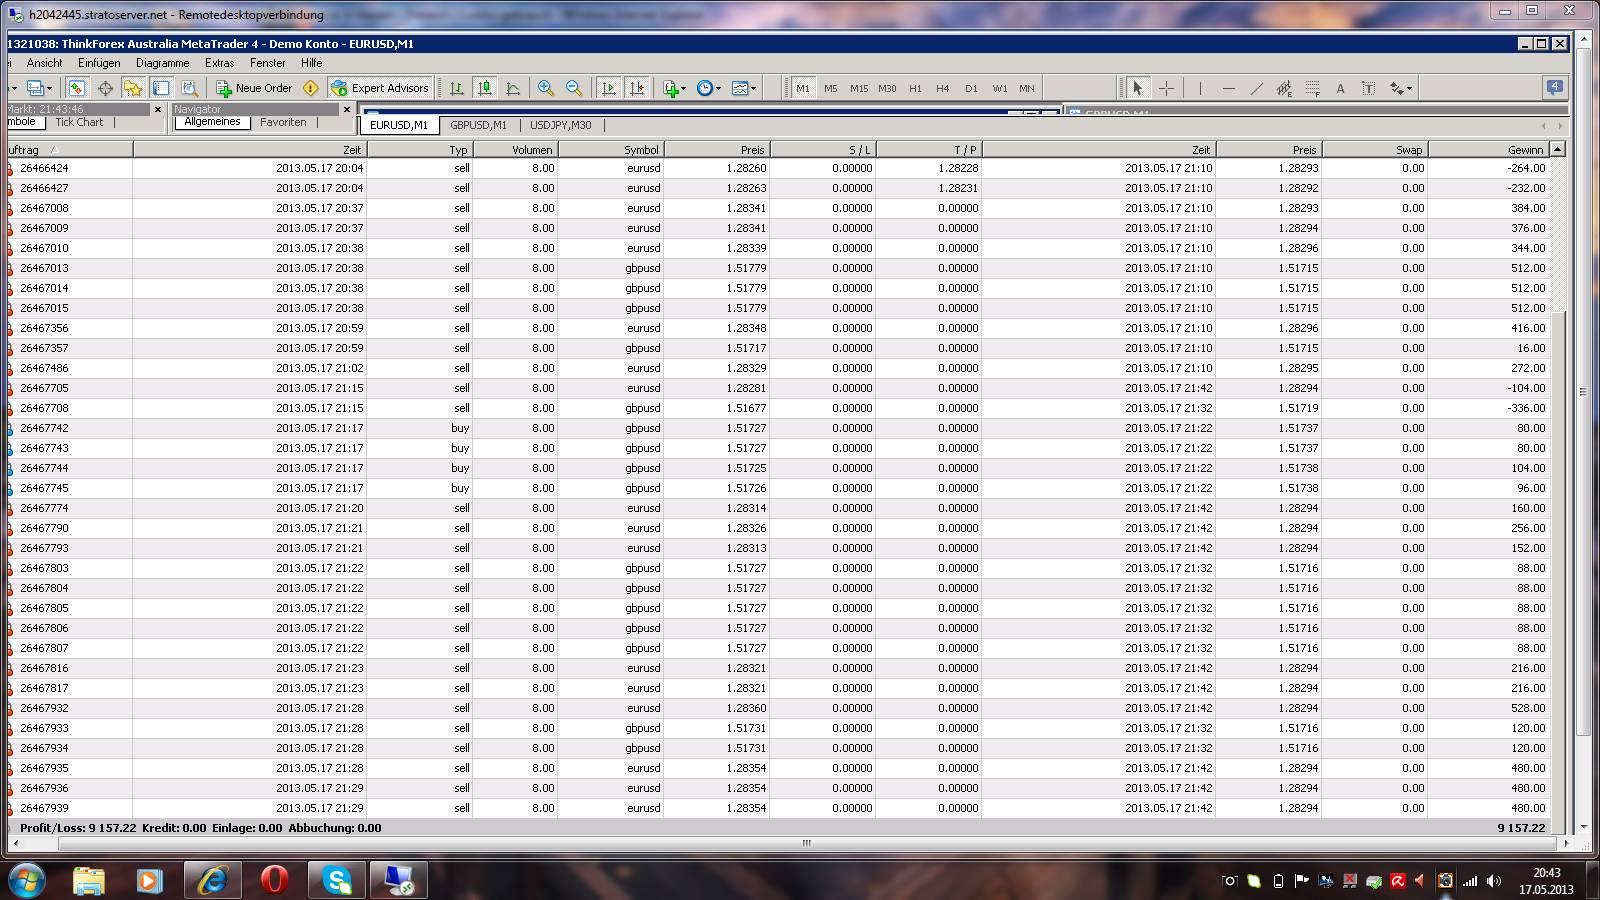Viewport: 1600px width, 900px height.
Task: Open the Ansicht menu
Action: pyautogui.click(x=44, y=63)
